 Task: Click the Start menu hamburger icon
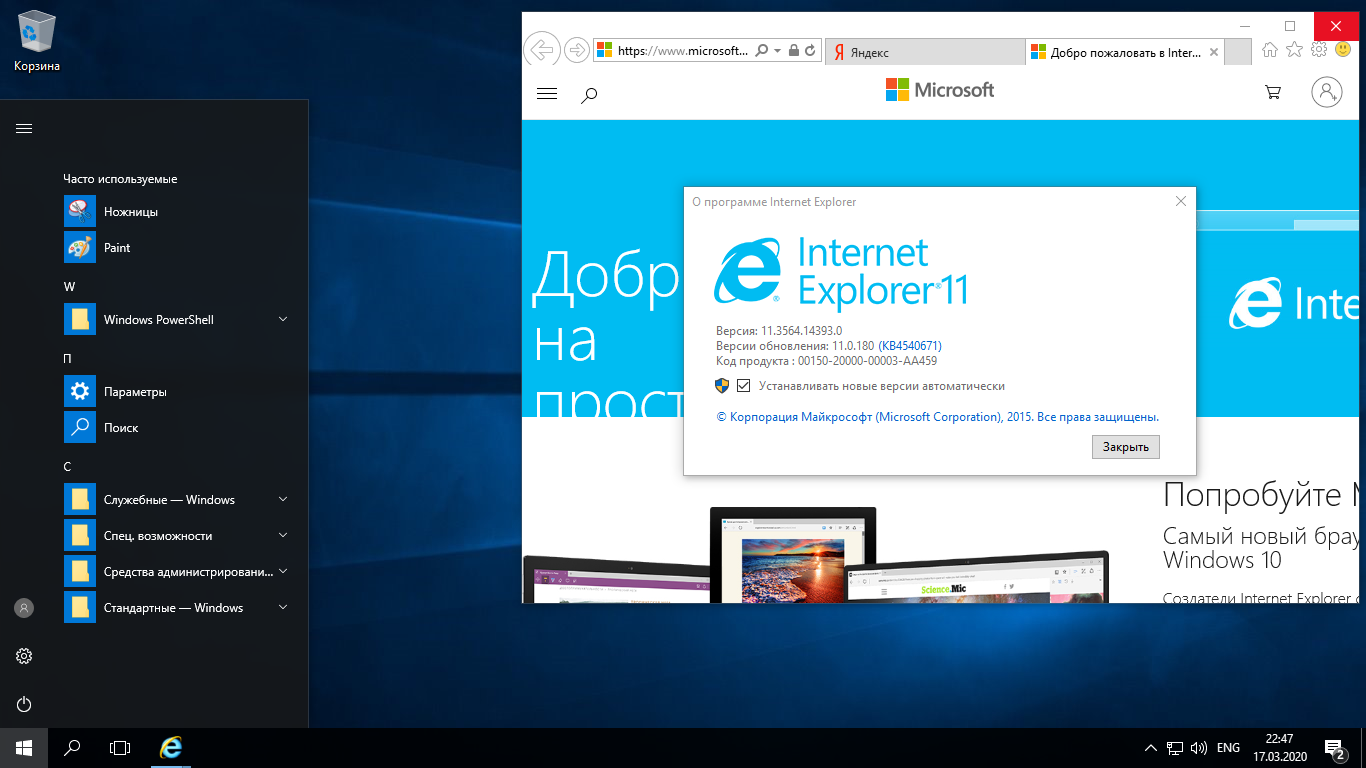pyautogui.click(x=24, y=128)
